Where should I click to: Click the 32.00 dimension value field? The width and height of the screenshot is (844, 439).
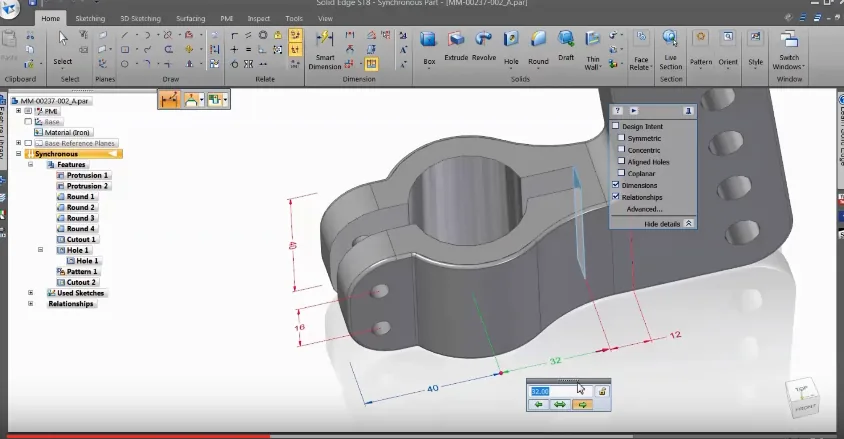click(561, 391)
